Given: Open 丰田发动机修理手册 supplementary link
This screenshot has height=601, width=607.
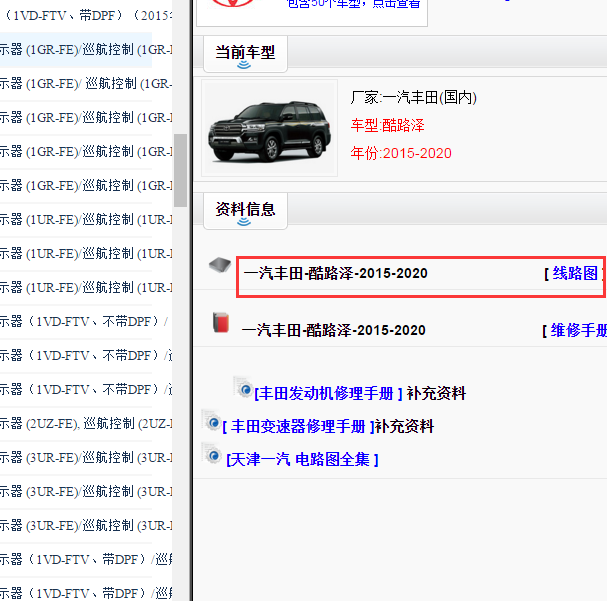Looking at the screenshot, I should click(x=329, y=394).
